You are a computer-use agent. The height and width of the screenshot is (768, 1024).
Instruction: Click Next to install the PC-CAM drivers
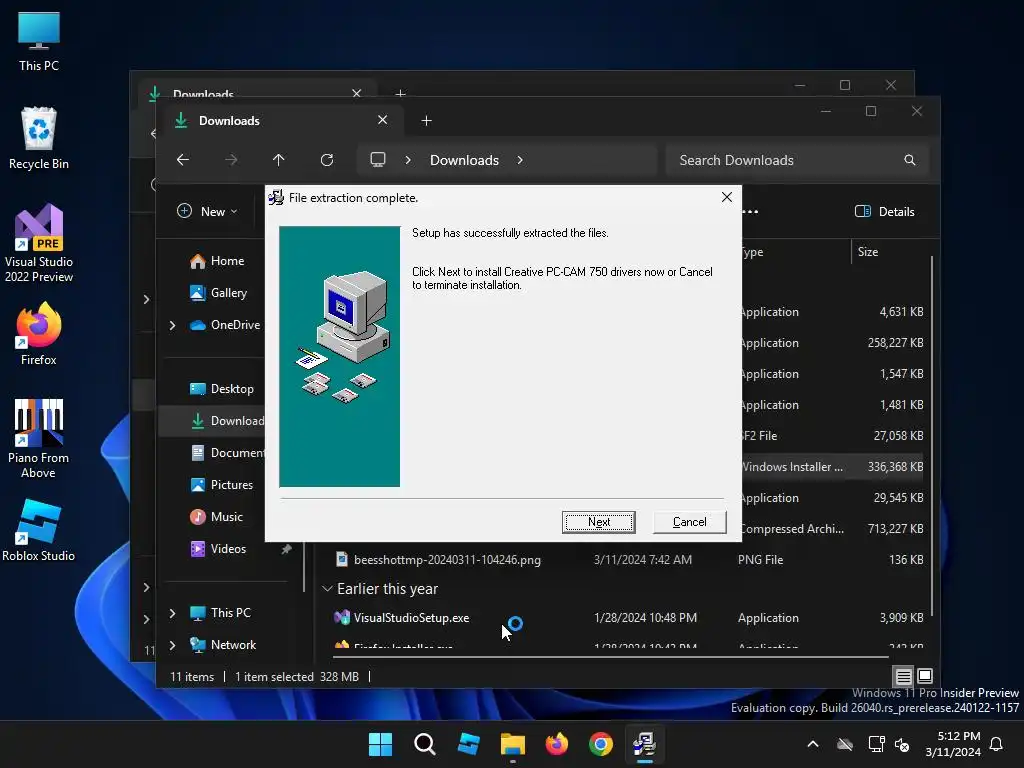coord(598,522)
